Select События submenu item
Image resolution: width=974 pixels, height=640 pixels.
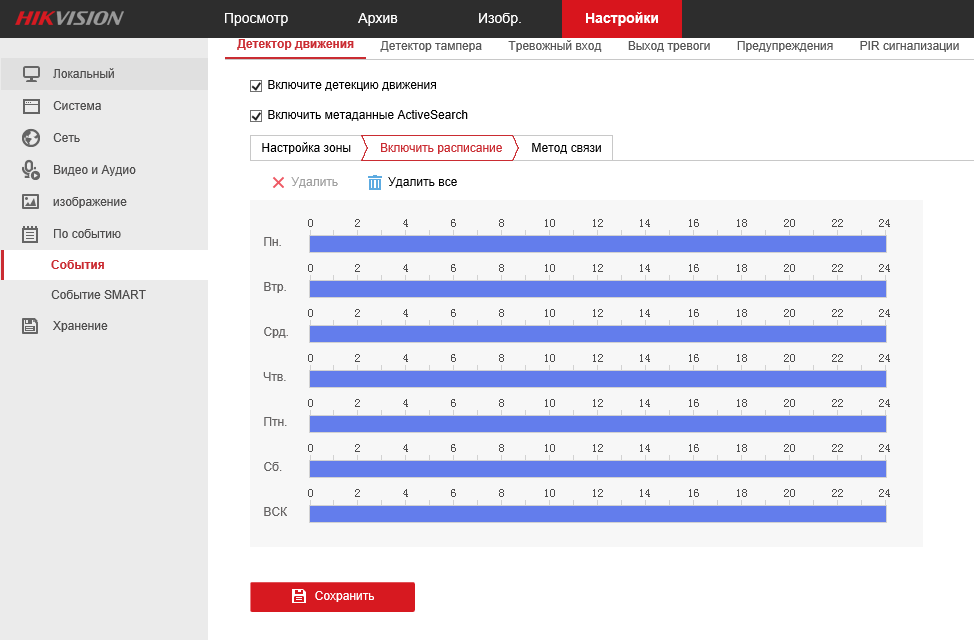tap(104, 265)
